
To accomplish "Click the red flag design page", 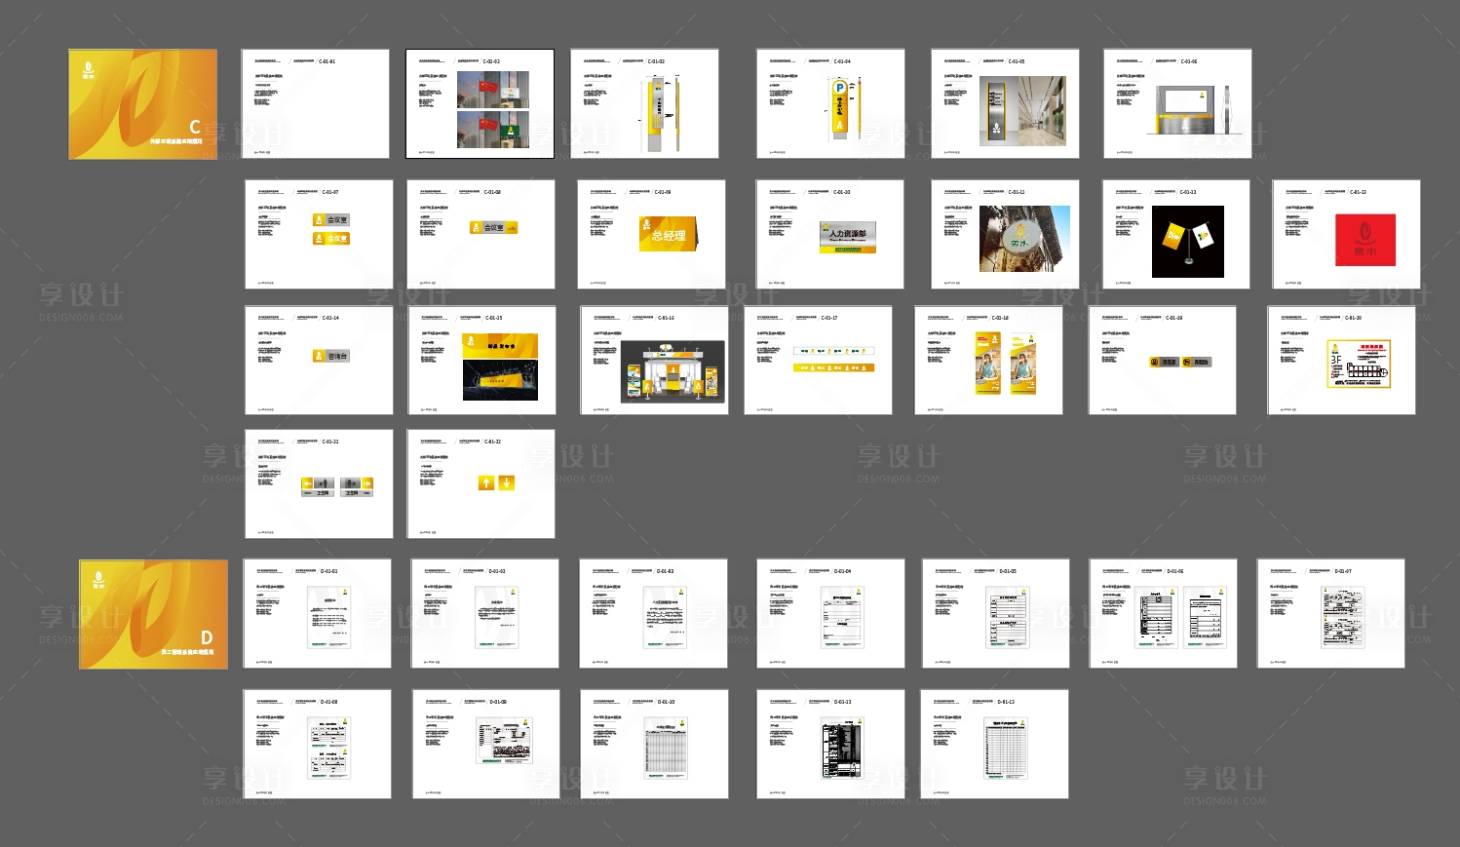I will click(x=1346, y=234).
